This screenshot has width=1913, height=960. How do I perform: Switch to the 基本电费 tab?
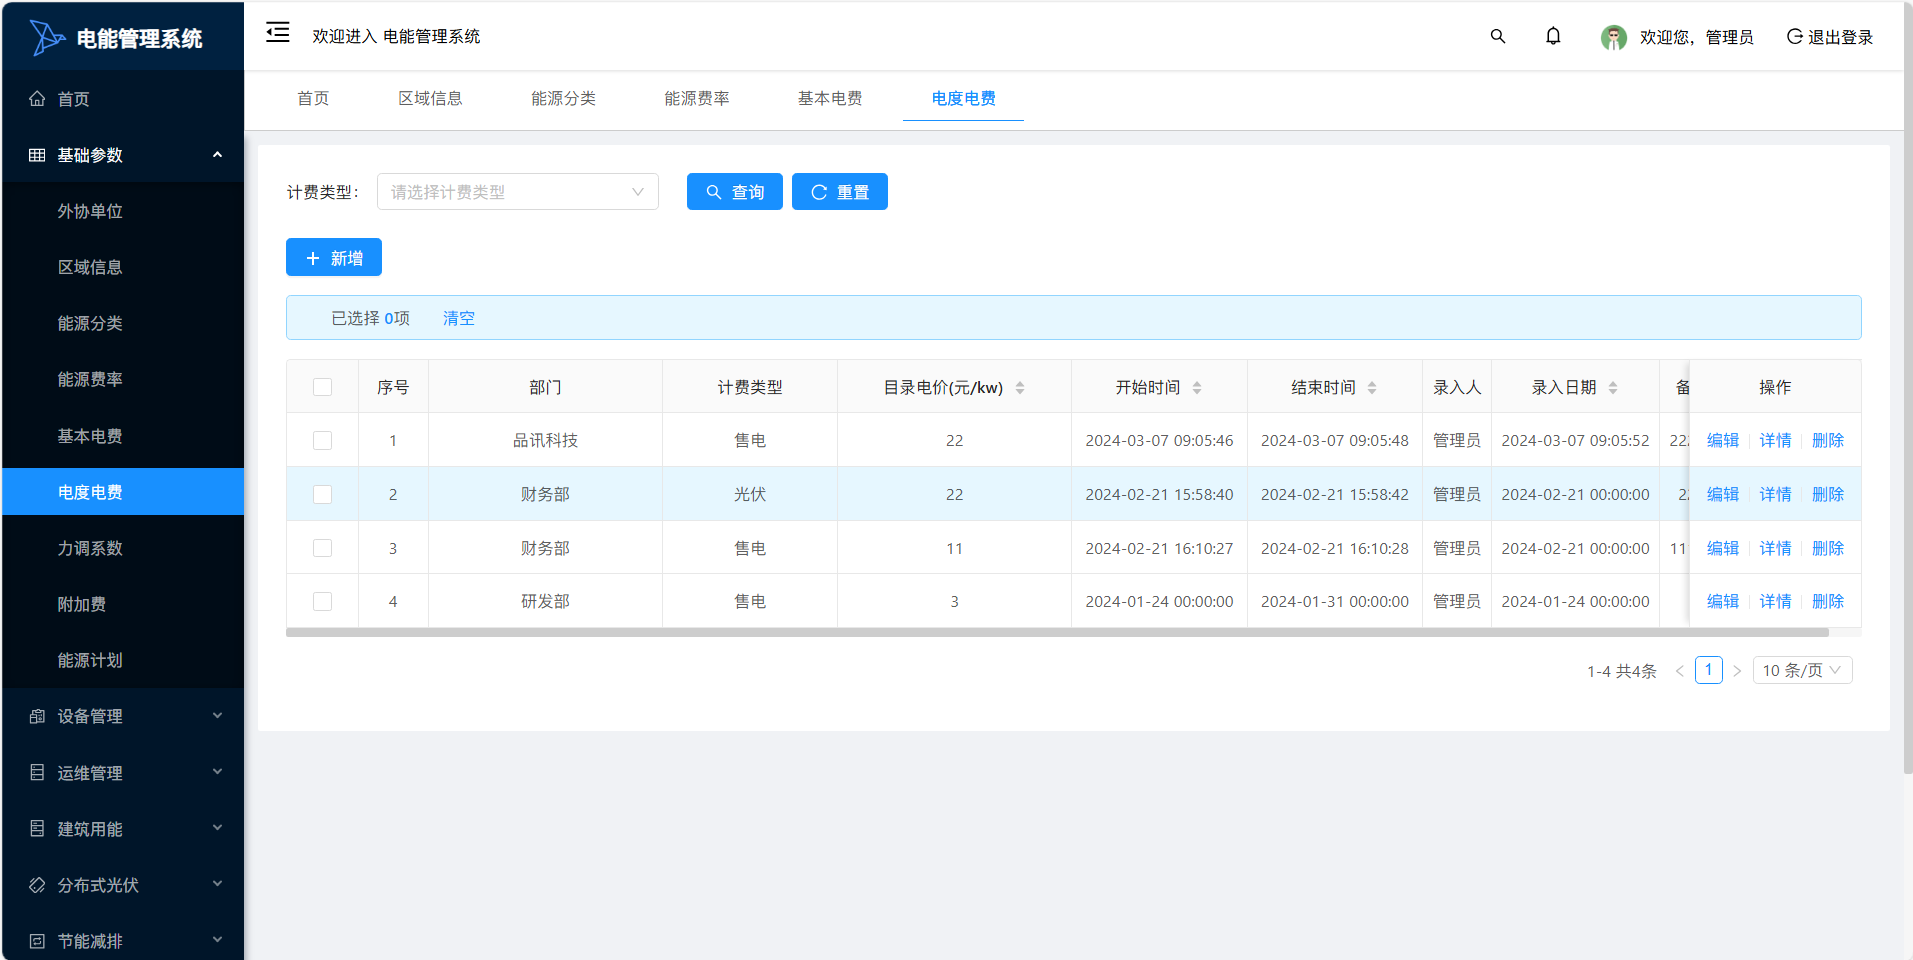830,98
